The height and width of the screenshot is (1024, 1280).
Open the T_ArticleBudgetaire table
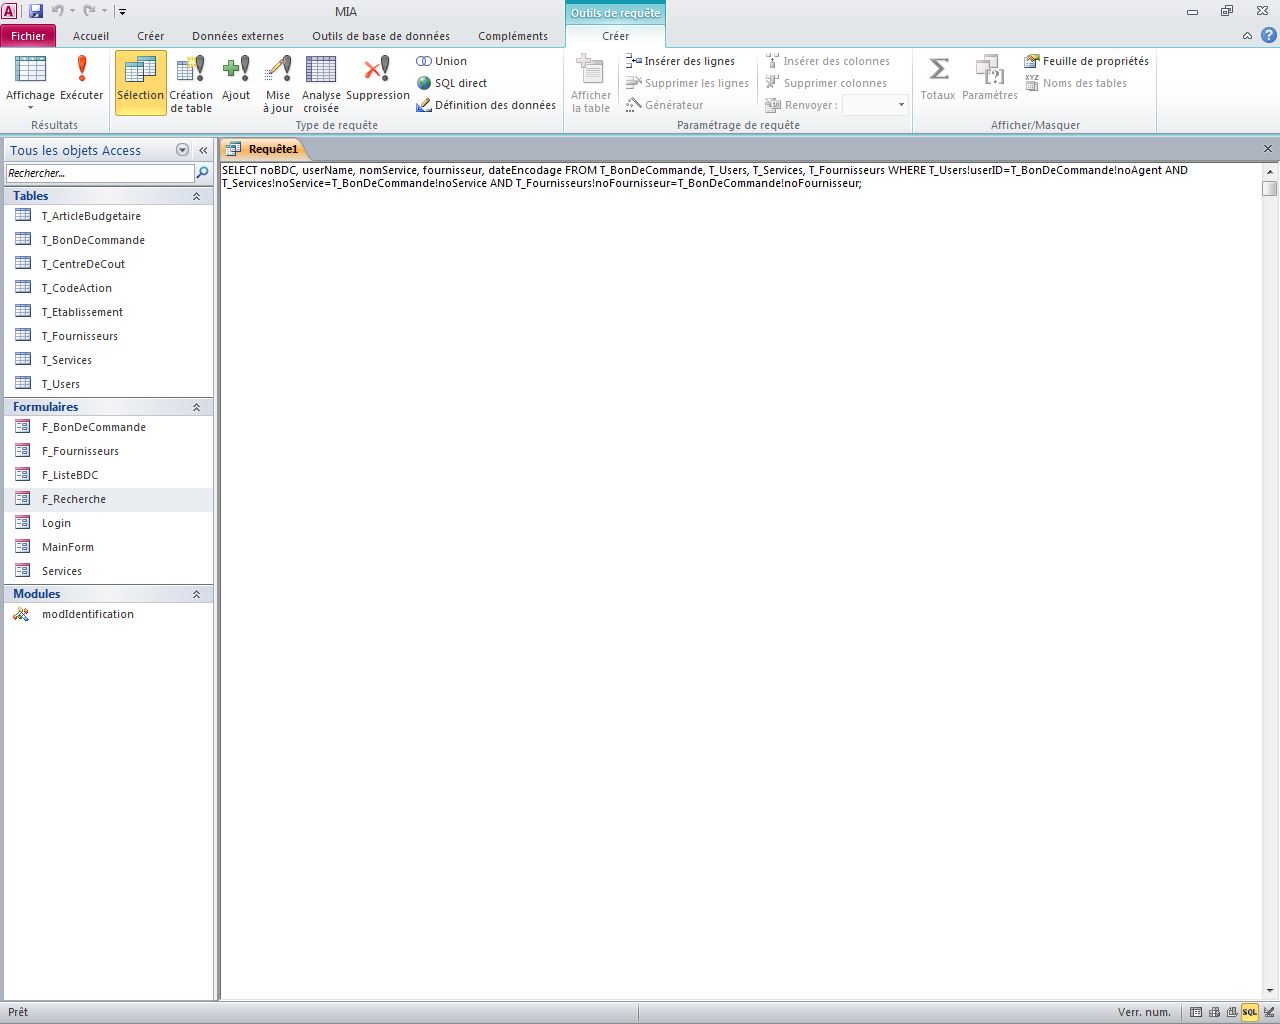108,216
